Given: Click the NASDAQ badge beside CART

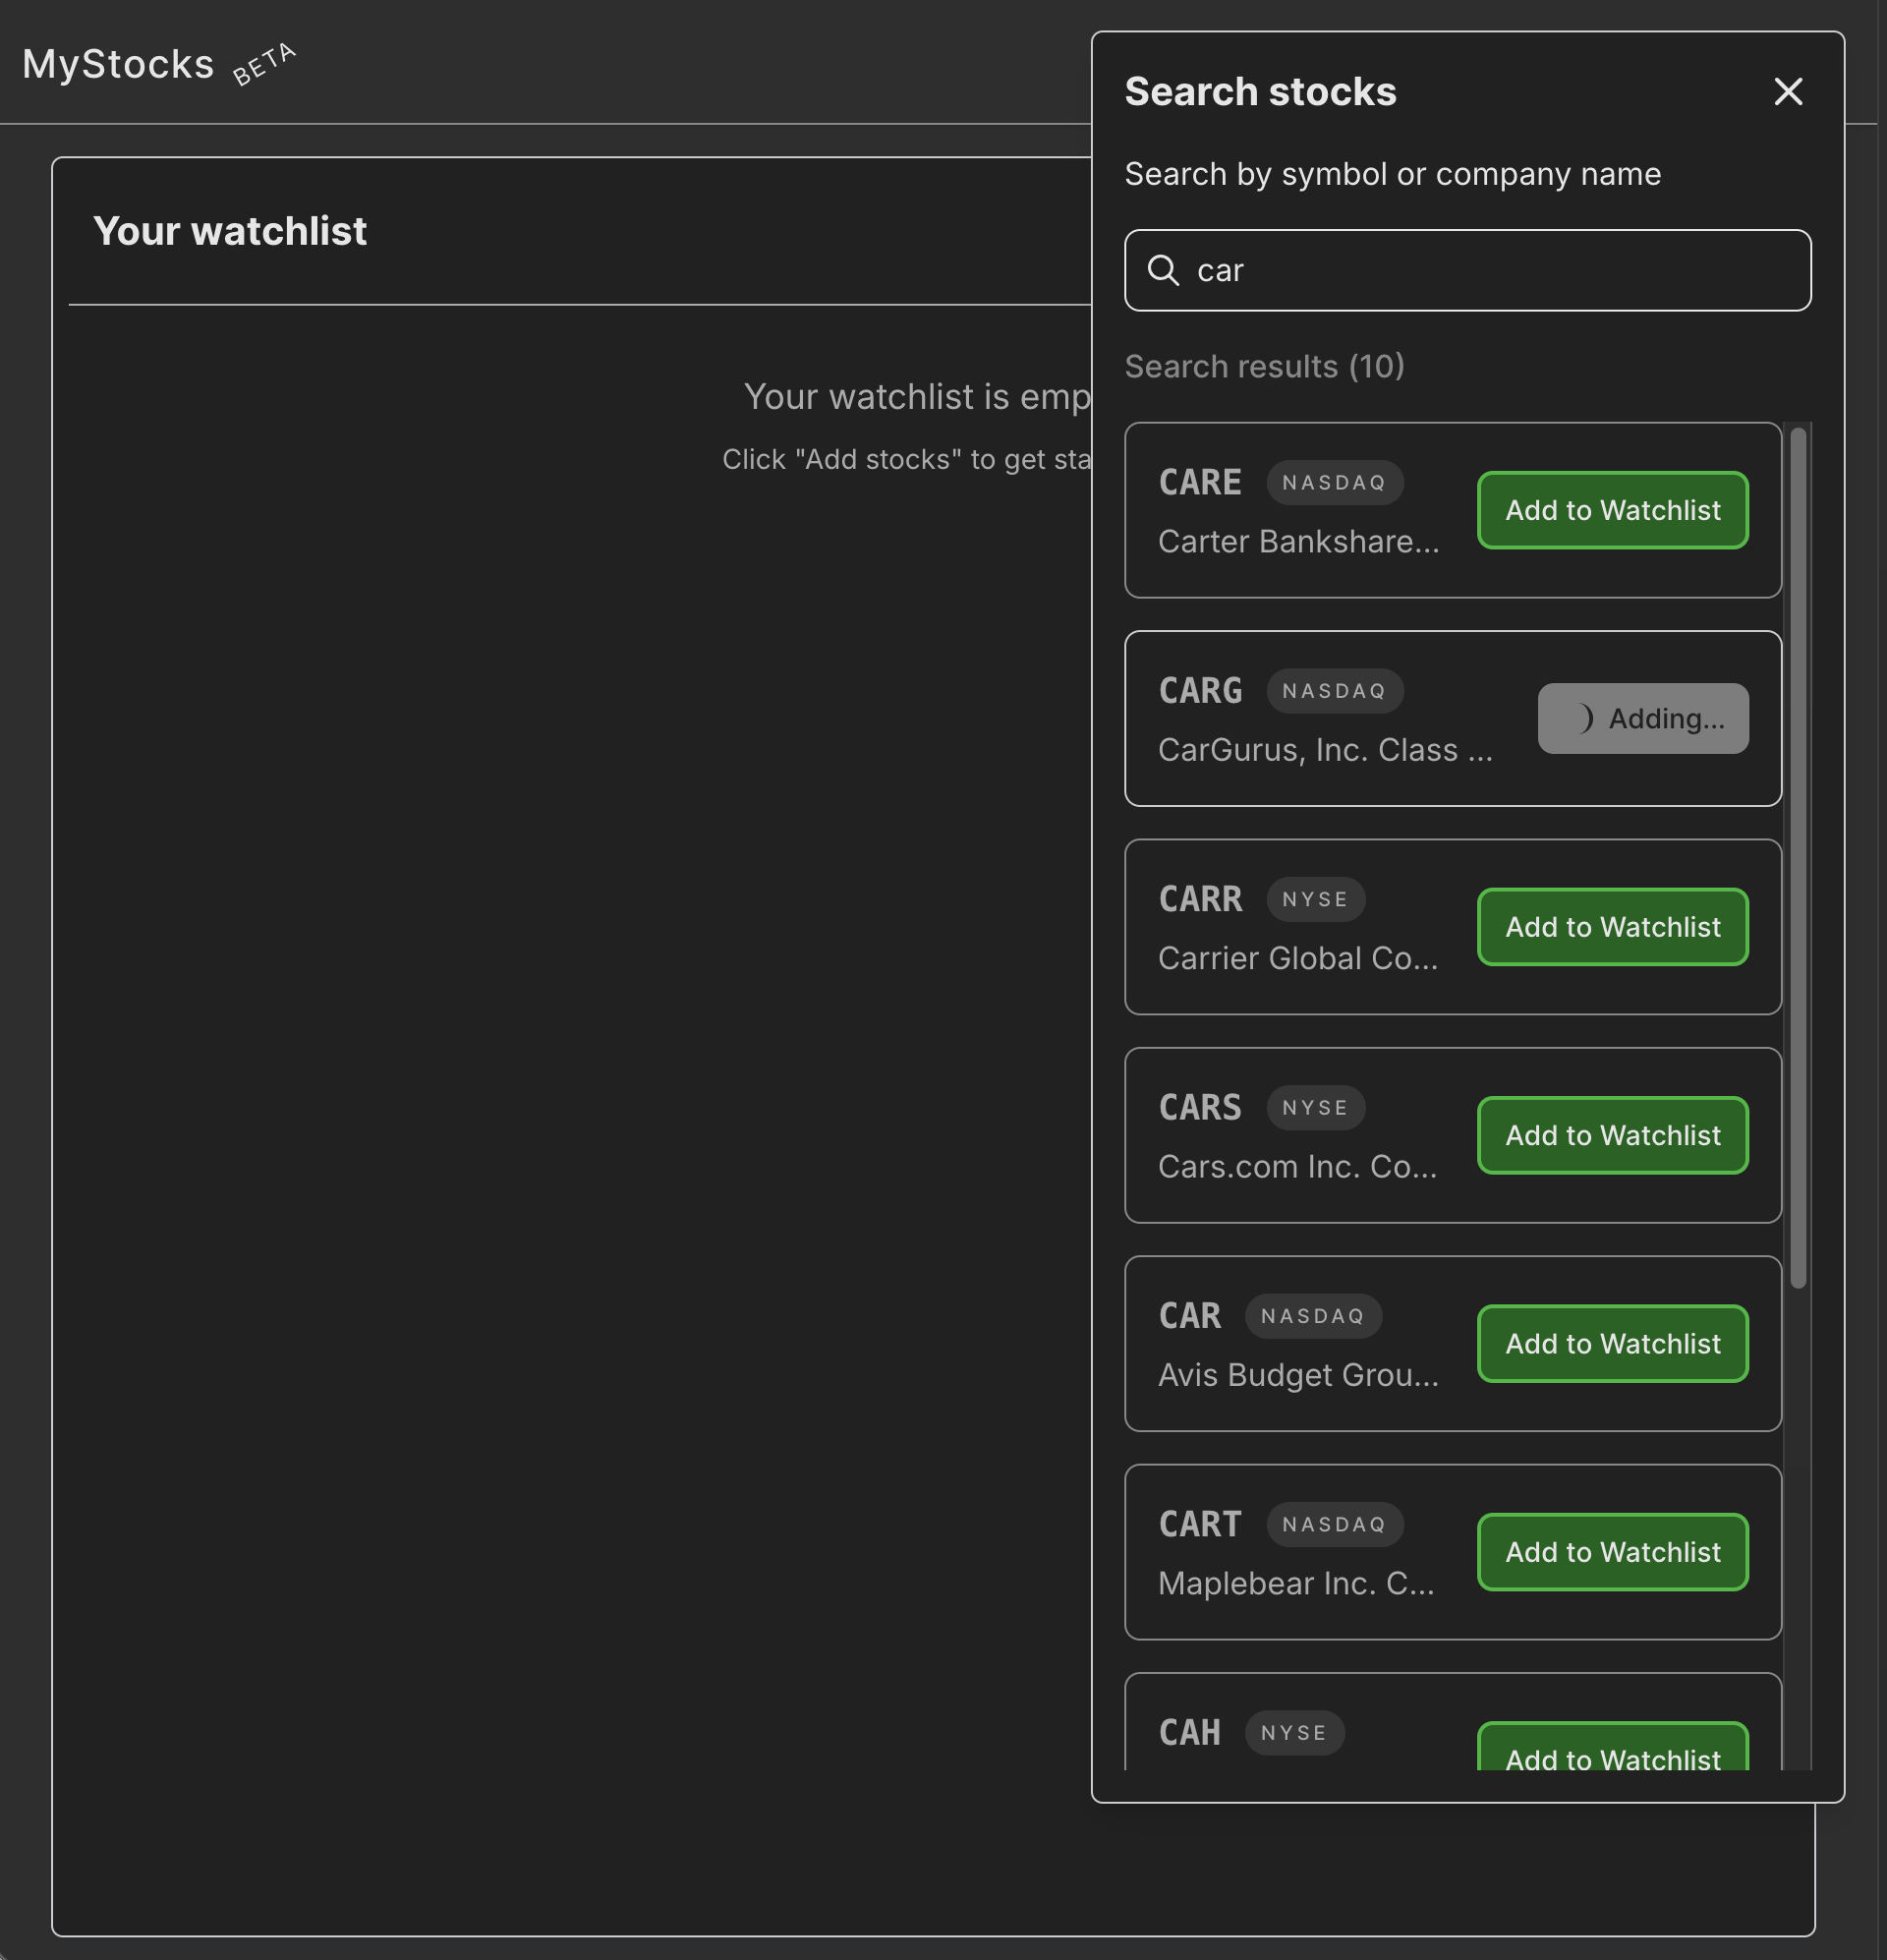Looking at the screenshot, I should point(1334,1524).
